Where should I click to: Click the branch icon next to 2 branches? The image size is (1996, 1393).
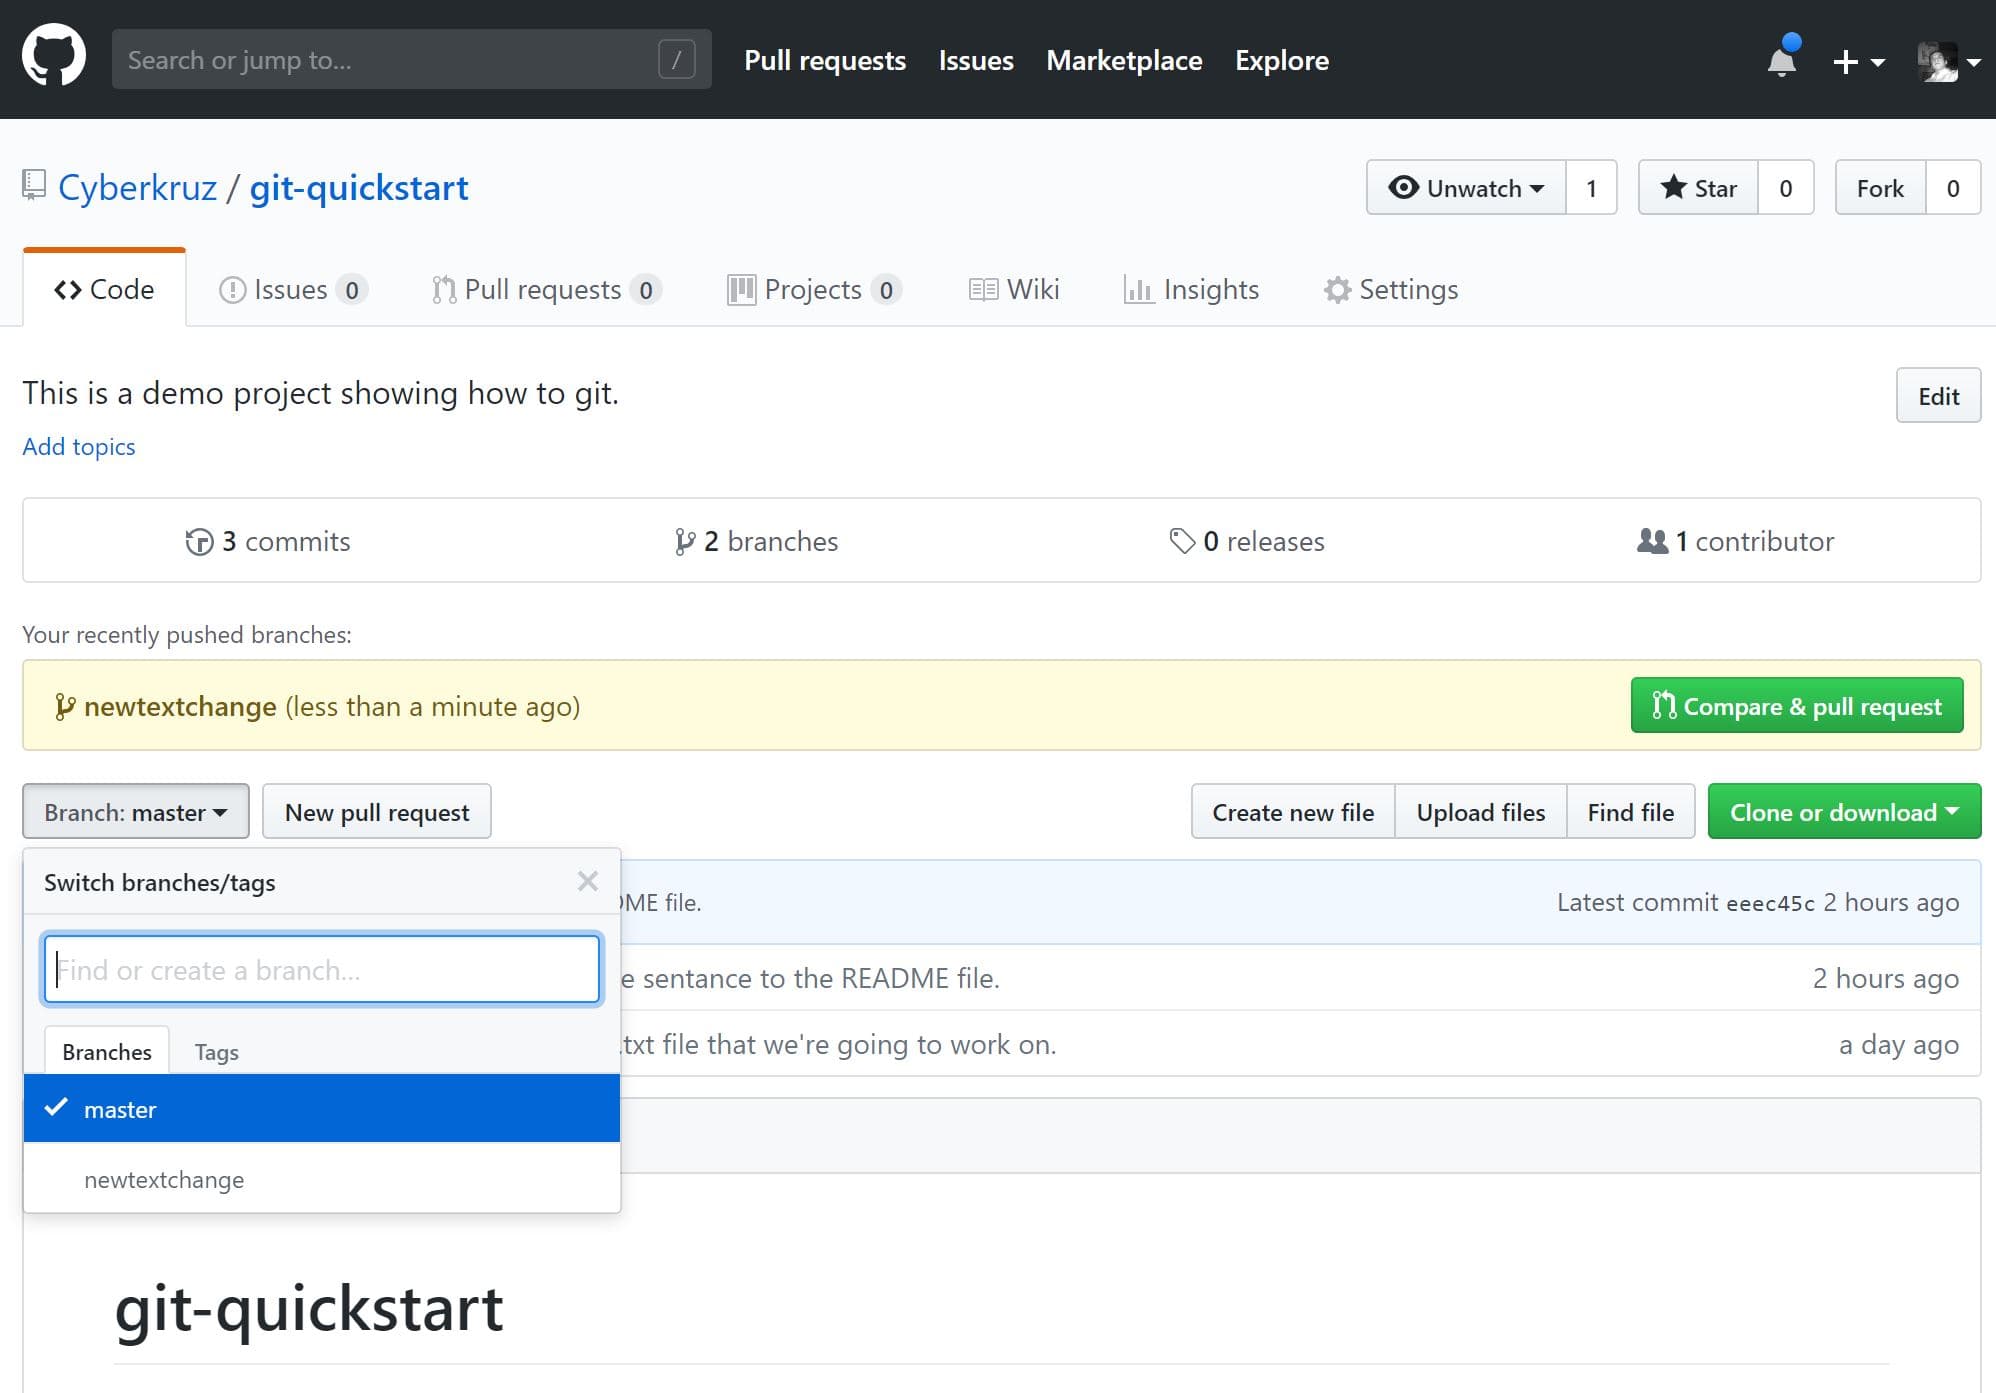[685, 542]
